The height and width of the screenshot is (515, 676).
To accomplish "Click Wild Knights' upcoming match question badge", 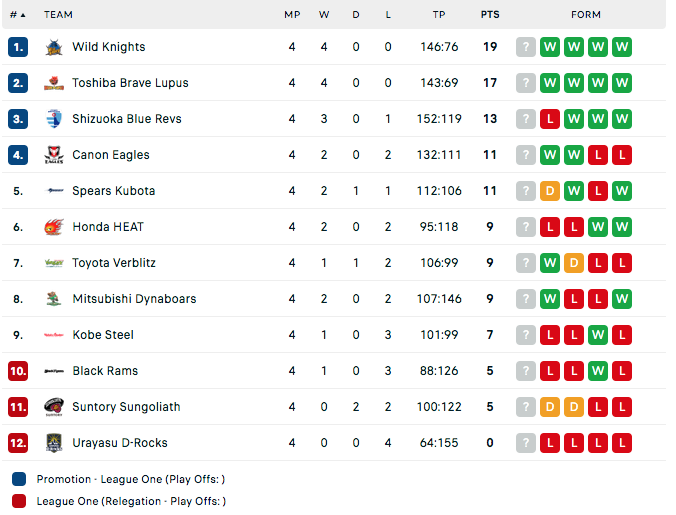I will (526, 47).
